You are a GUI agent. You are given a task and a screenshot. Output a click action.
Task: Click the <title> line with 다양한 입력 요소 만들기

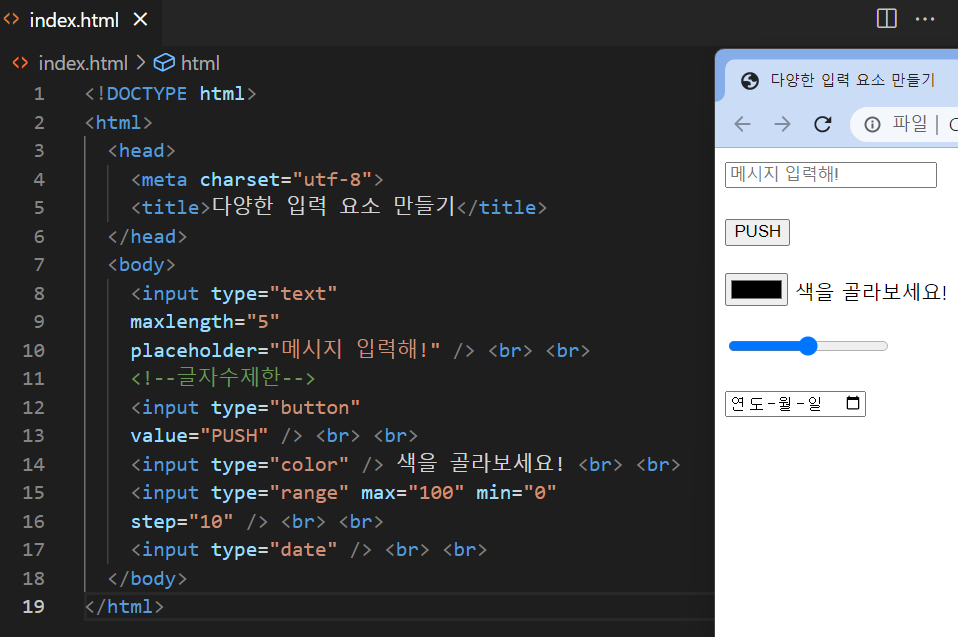[338, 207]
